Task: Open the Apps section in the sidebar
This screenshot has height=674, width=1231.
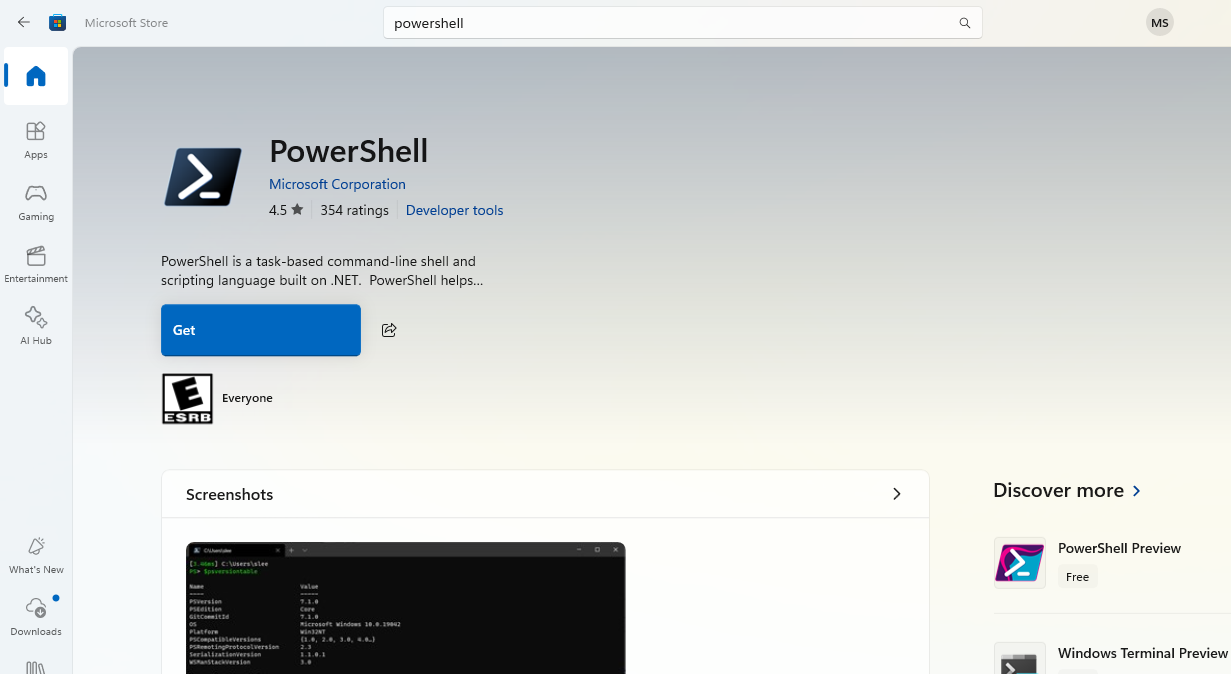Action: coord(35,139)
